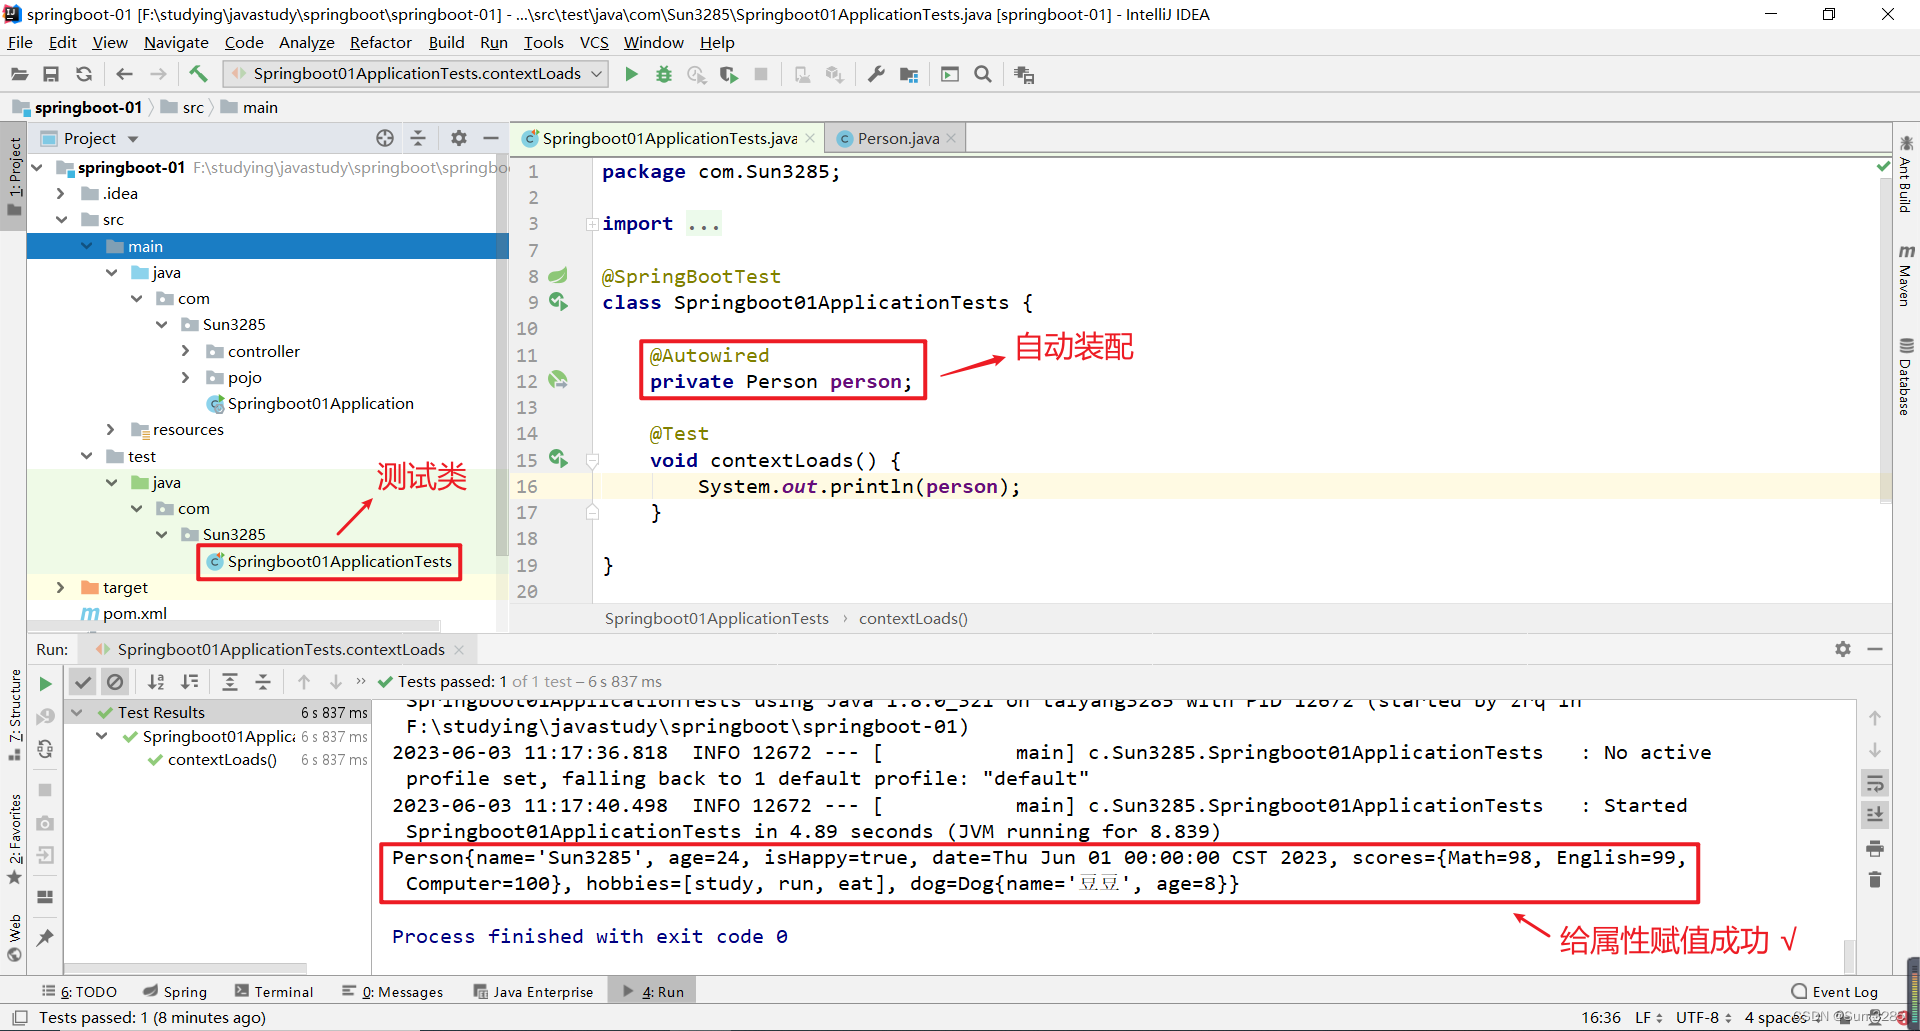
Task: Rerun tests with the green play icon in Run panel
Action: [x=45, y=684]
